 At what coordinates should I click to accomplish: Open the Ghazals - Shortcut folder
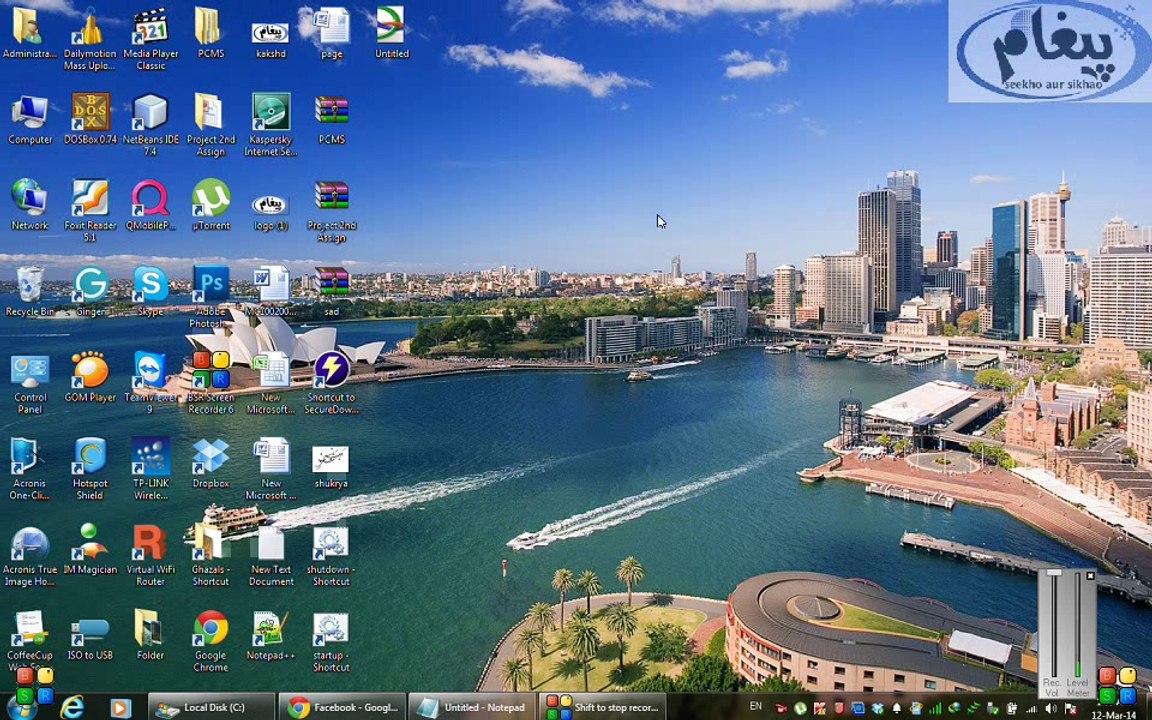click(x=211, y=555)
